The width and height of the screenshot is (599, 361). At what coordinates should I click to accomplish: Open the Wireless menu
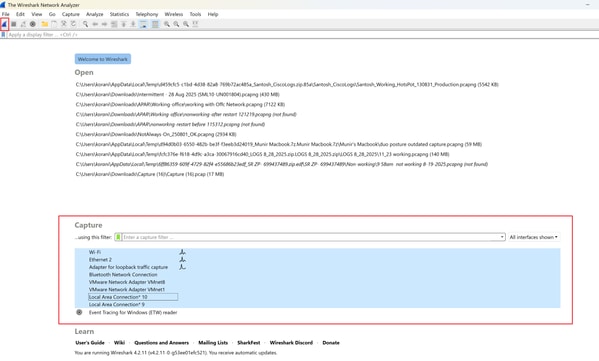pyautogui.click(x=174, y=14)
